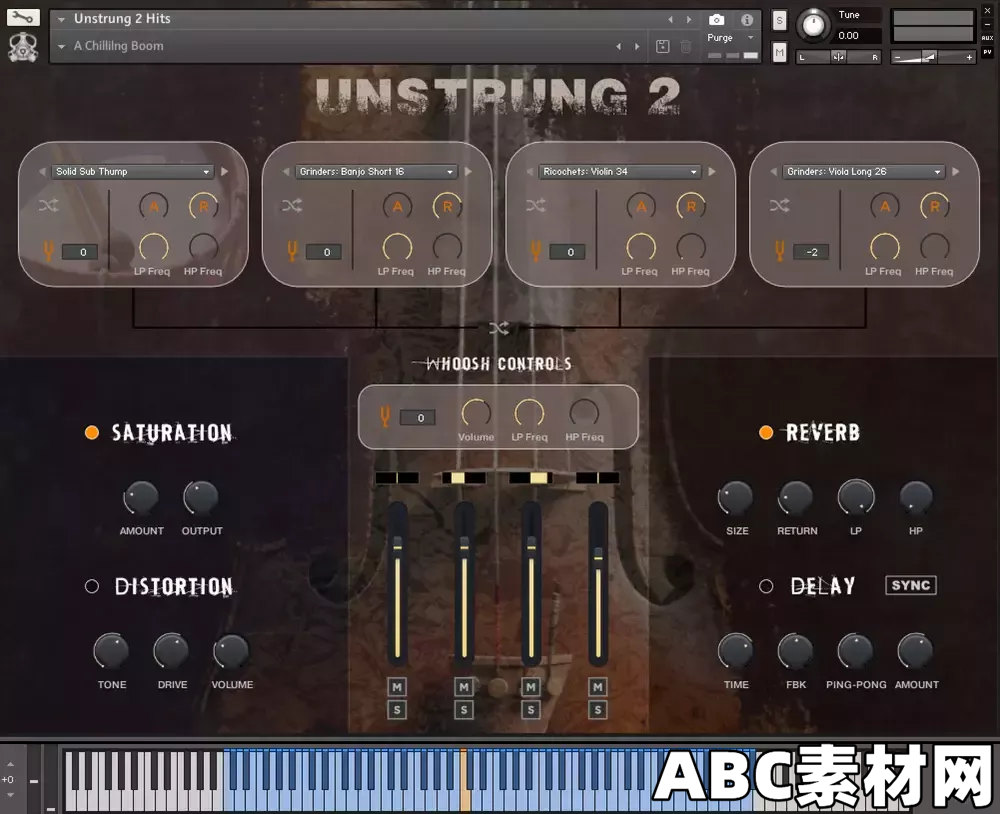Open the Ricochets Violin 34 sample dropdown
Viewport: 1000px width, 814px height.
coord(620,171)
